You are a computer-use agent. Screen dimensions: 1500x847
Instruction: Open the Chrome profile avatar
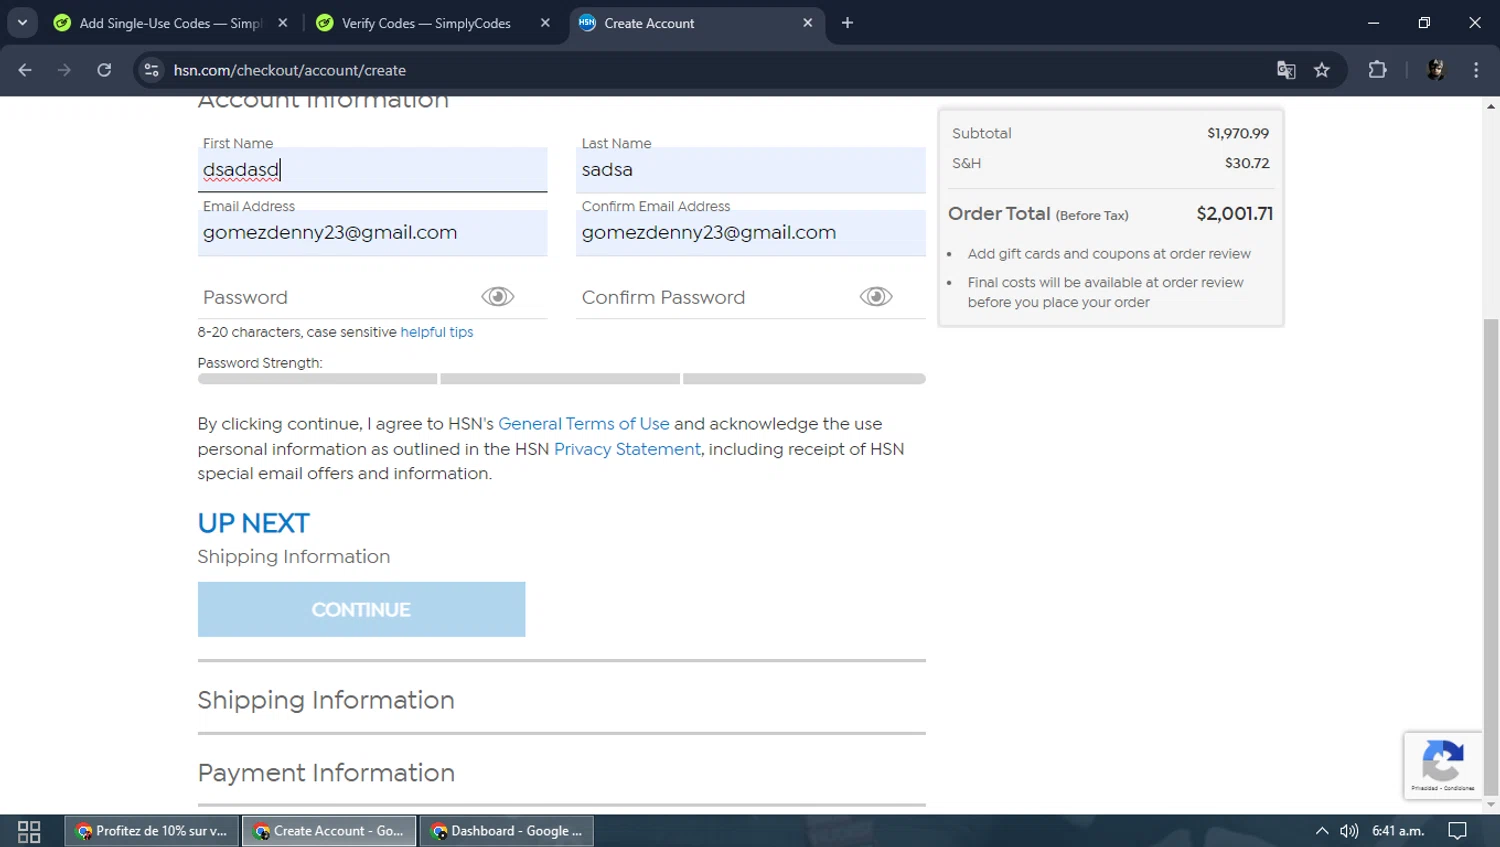click(1435, 70)
